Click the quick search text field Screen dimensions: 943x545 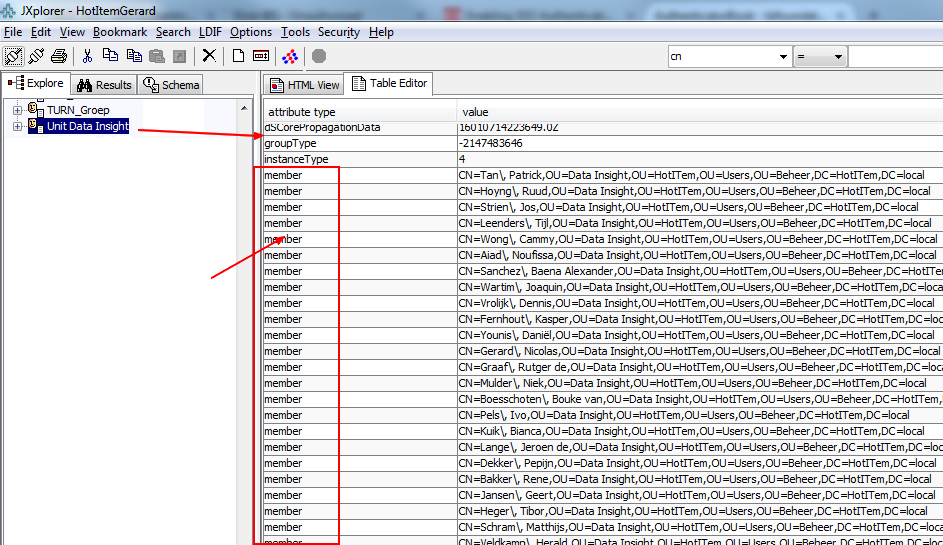click(x=895, y=57)
